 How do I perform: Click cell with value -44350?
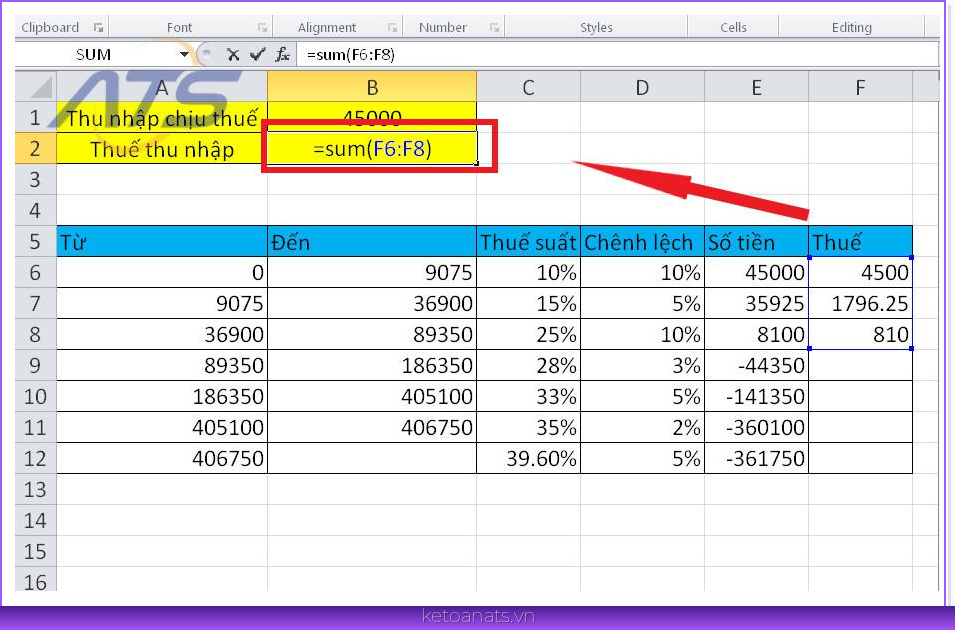click(756, 366)
